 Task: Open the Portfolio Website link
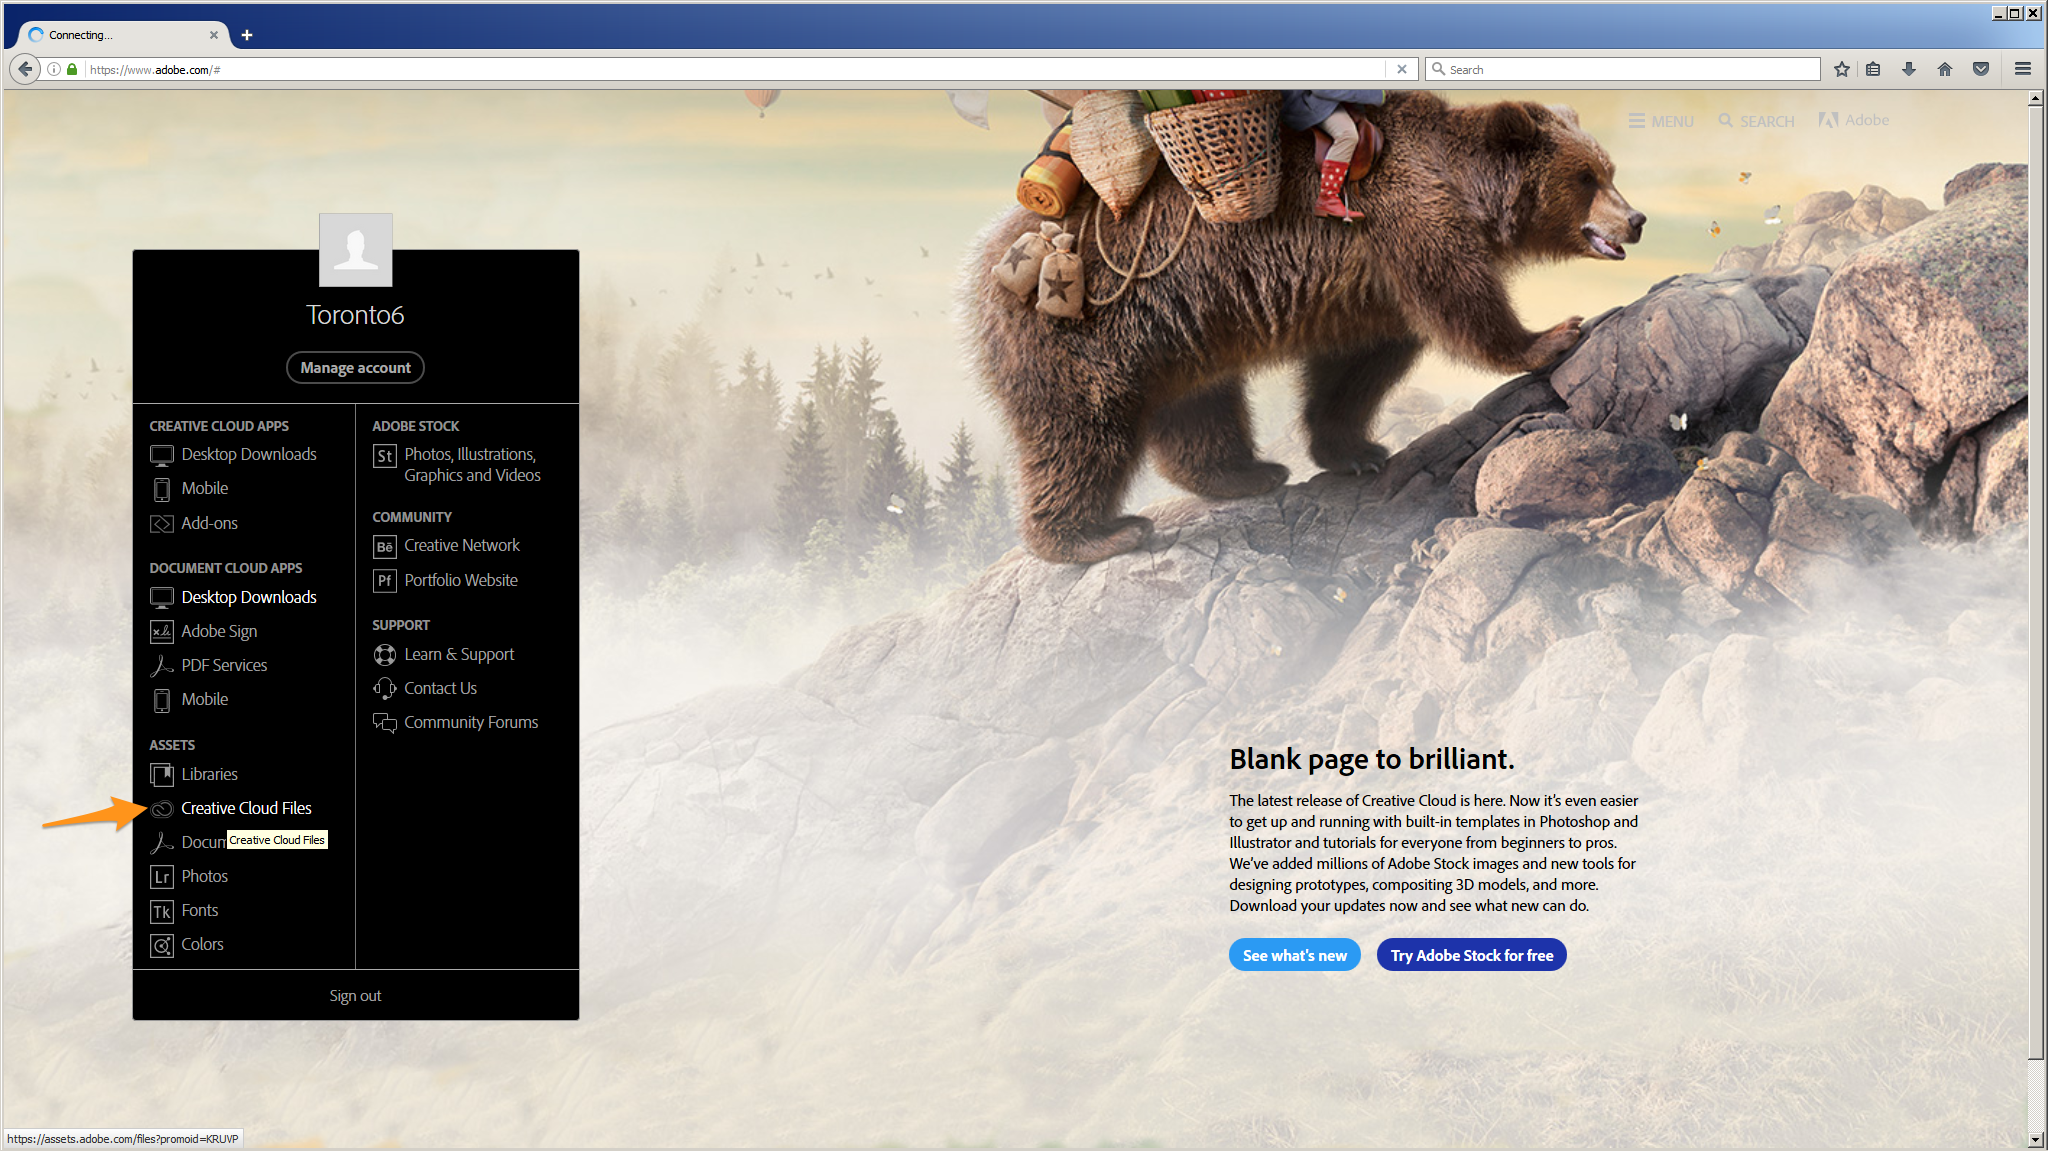[461, 581]
